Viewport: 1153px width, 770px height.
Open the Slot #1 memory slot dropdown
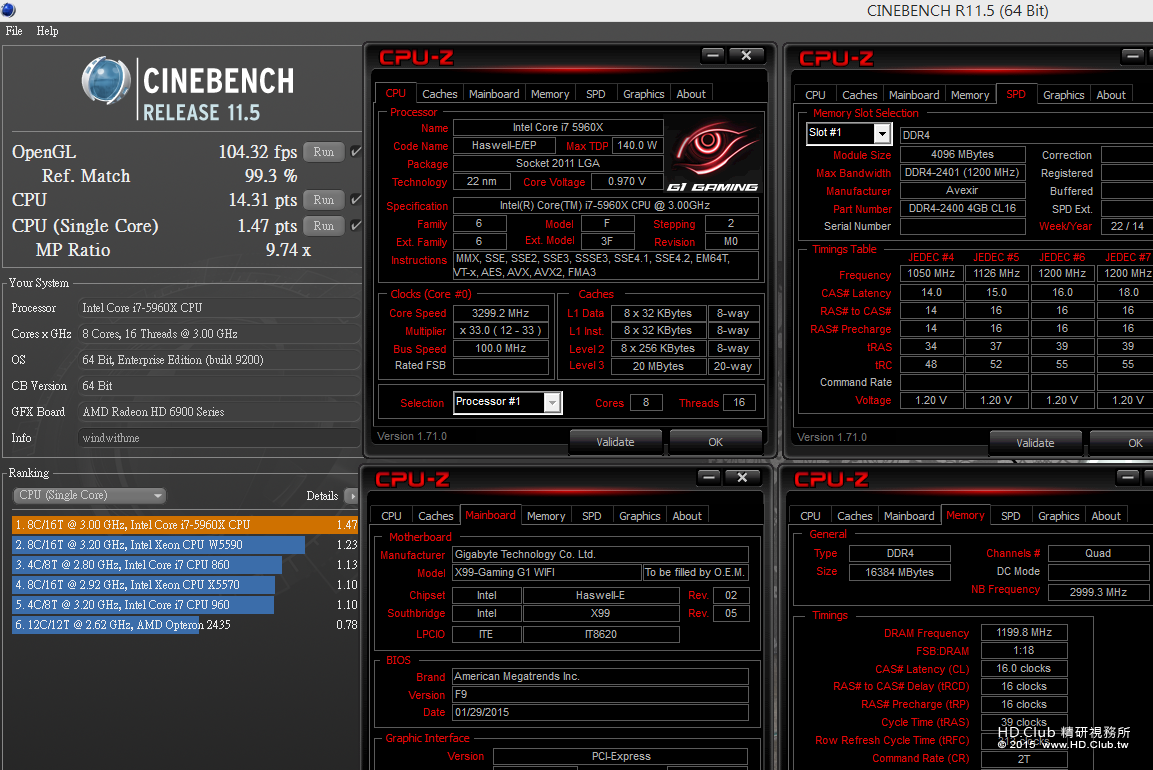click(849, 133)
